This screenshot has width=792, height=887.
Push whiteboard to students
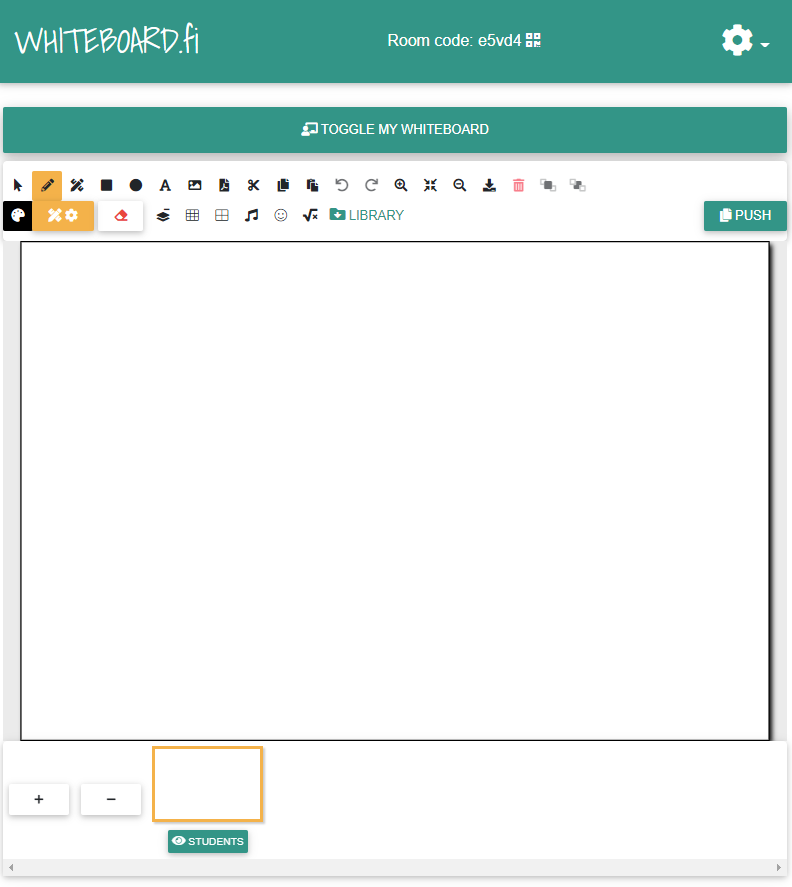pos(745,215)
